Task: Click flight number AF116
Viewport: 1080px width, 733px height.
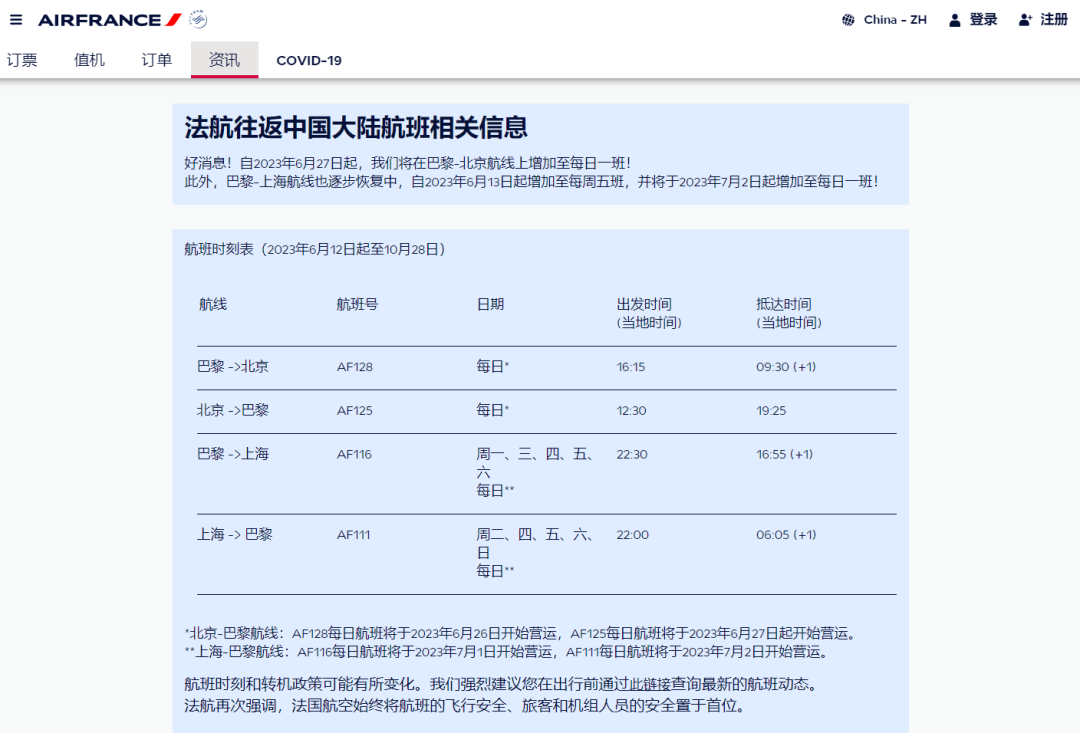Action: pyautogui.click(x=354, y=455)
